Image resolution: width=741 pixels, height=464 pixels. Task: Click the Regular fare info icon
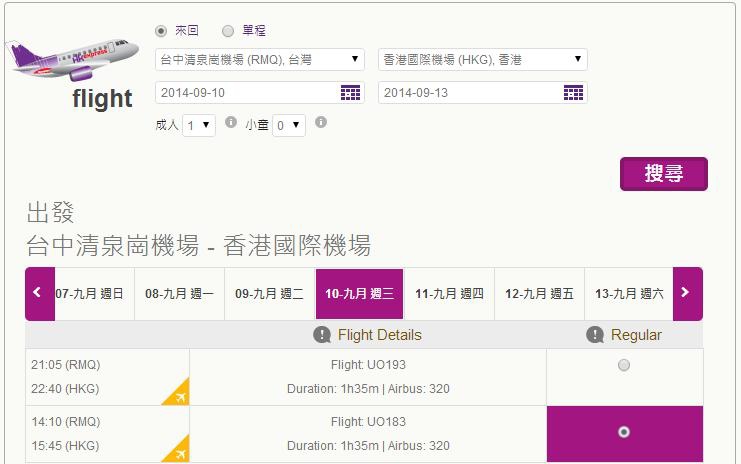[x=595, y=335]
